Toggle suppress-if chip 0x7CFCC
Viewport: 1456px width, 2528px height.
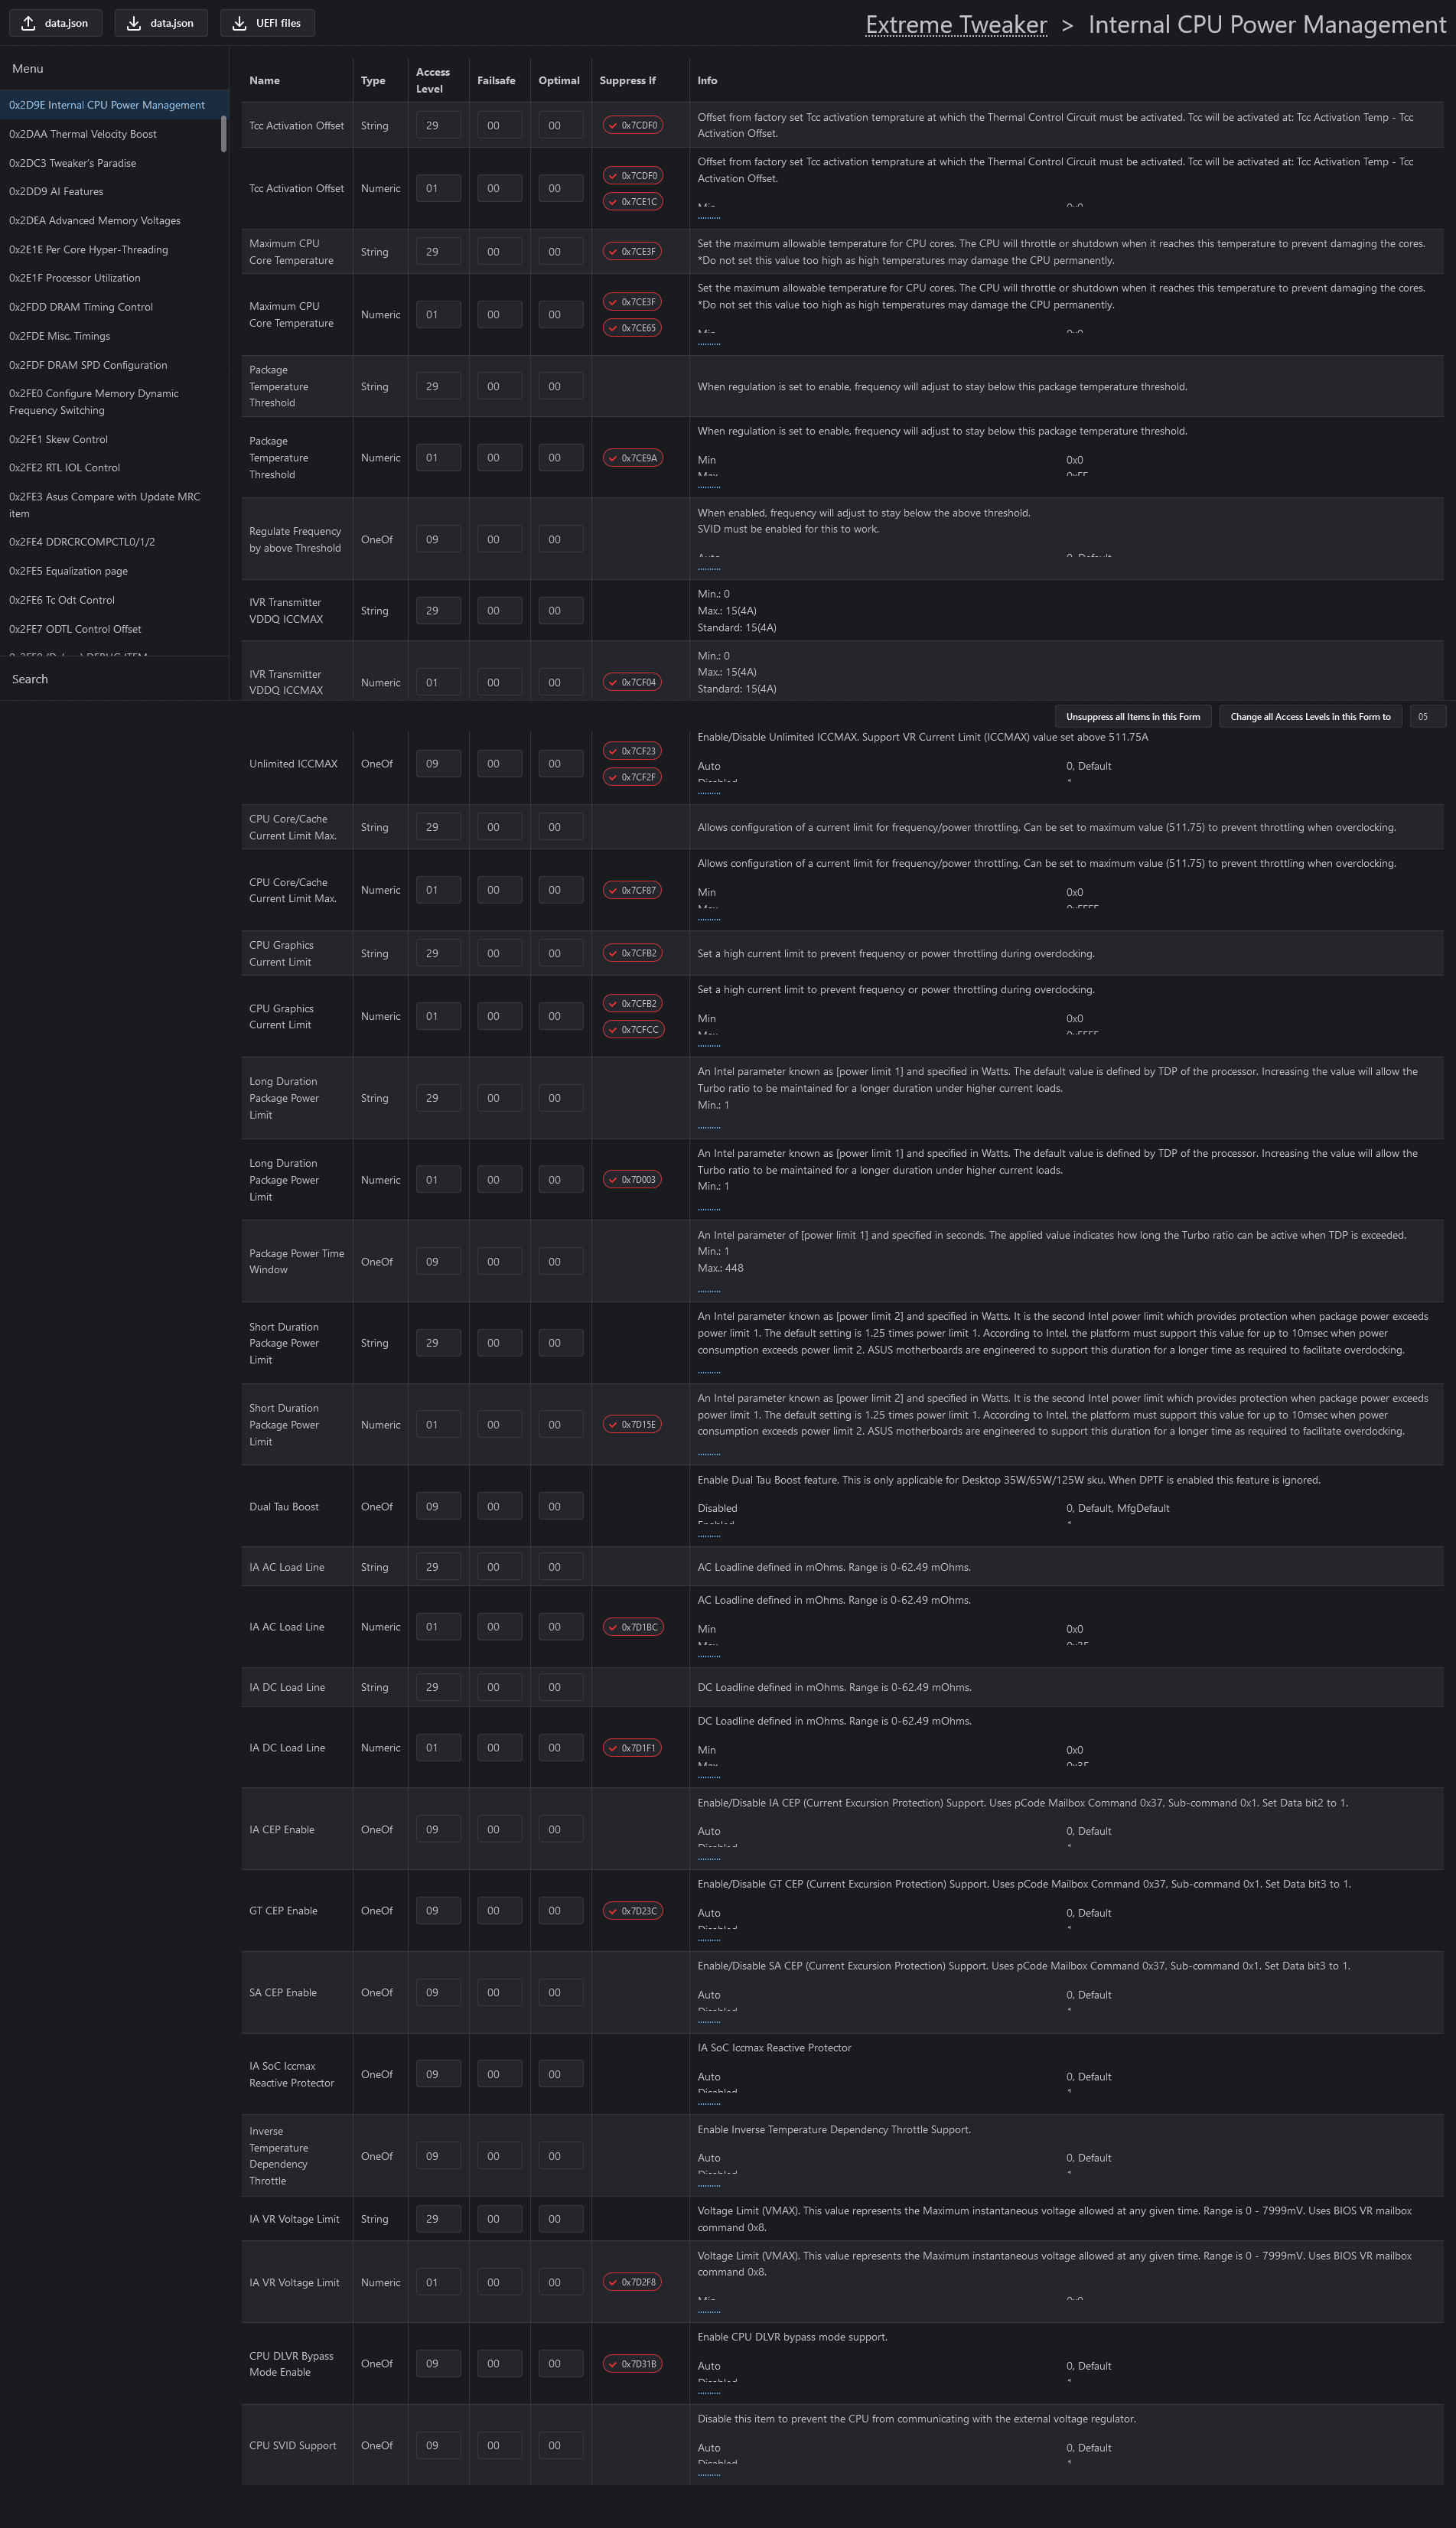pyautogui.click(x=633, y=1029)
